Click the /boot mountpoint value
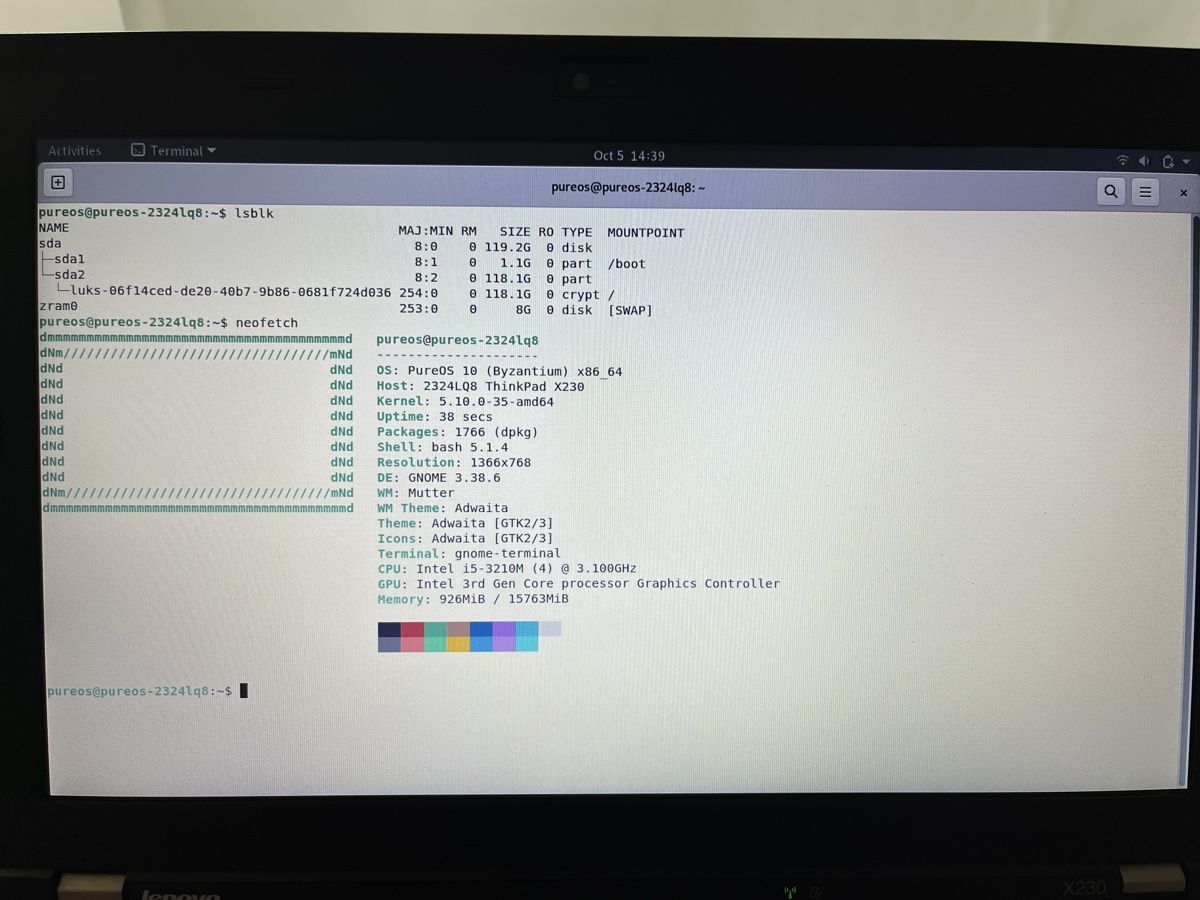1200x900 pixels. pos(627,264)
